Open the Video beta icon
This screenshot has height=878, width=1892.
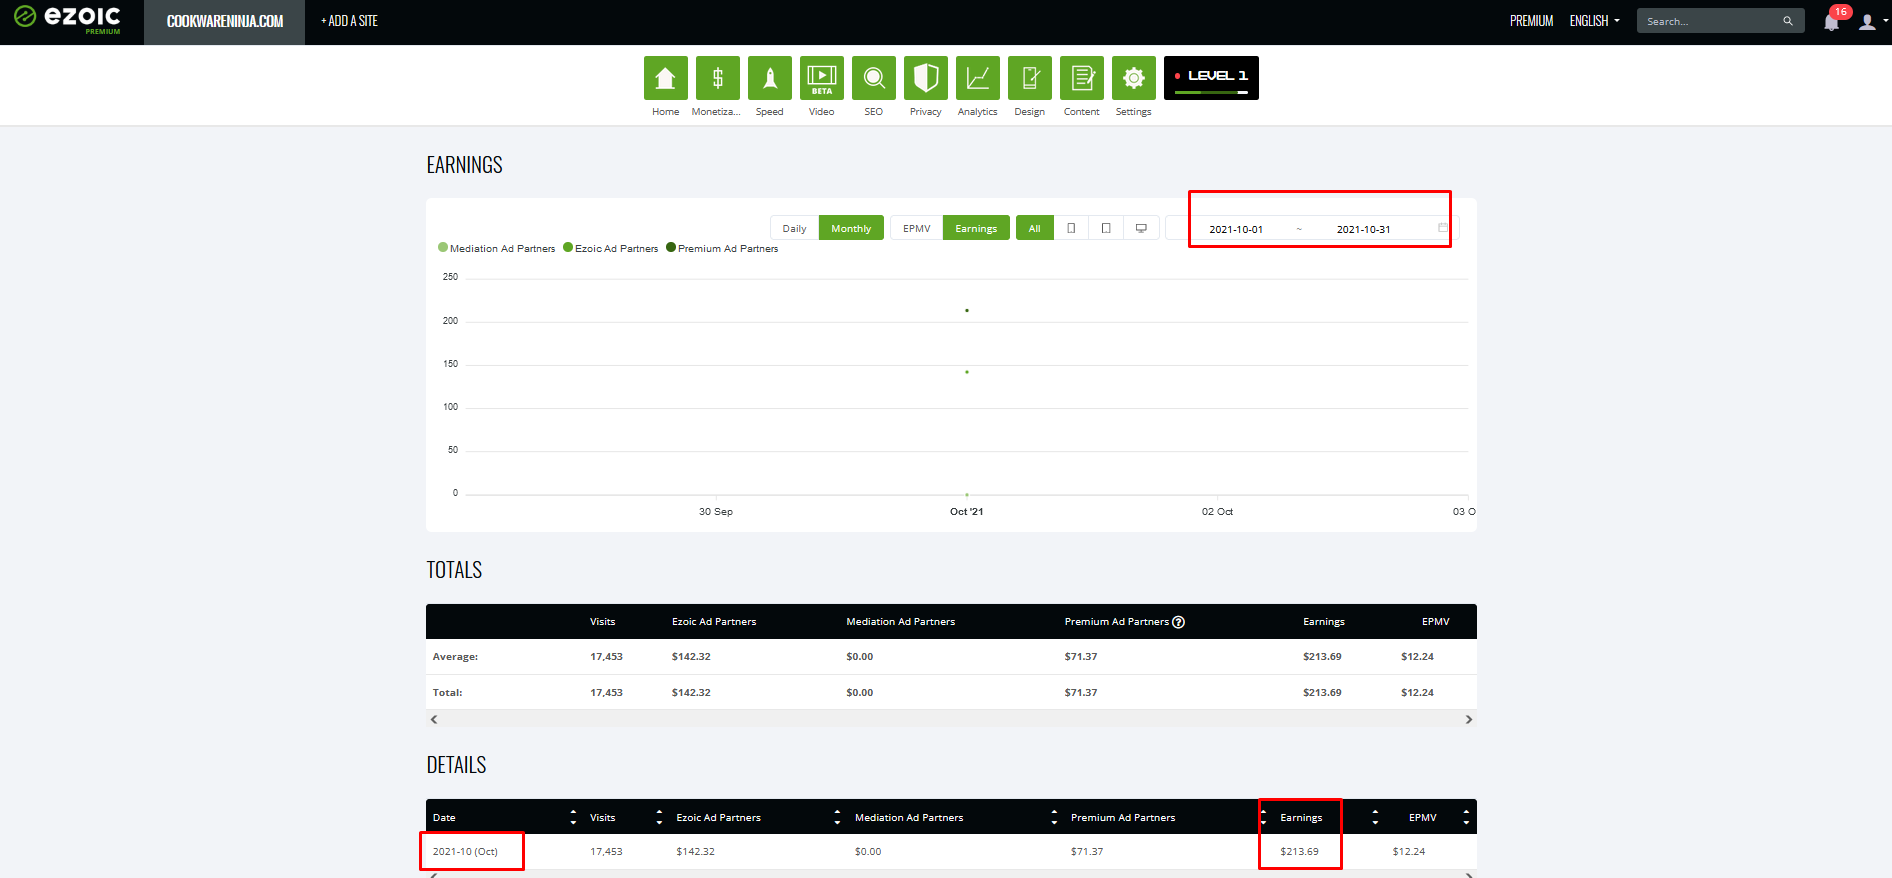tap(821, 78)
